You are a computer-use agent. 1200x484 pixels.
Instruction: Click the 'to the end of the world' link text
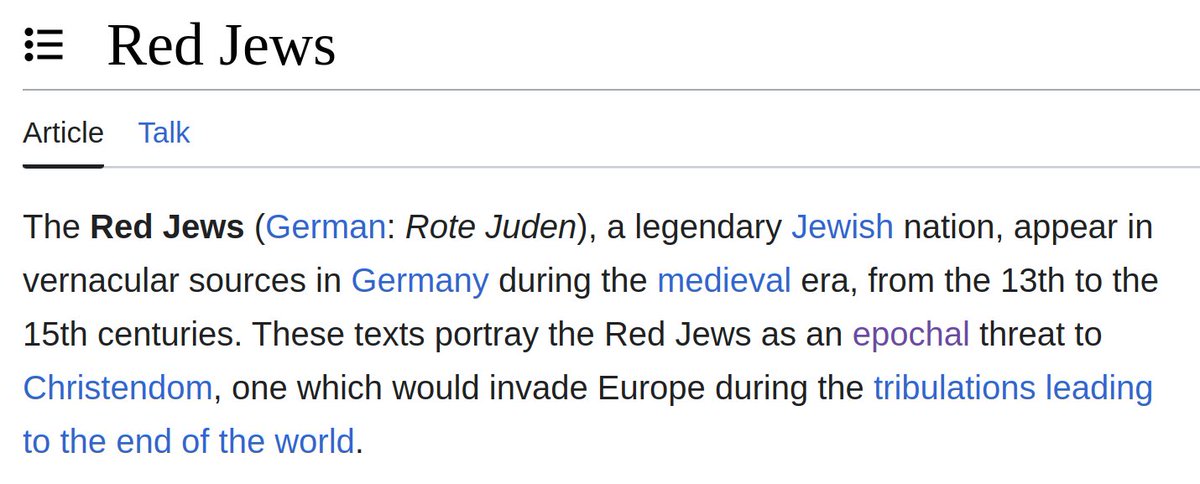[188, 440]
